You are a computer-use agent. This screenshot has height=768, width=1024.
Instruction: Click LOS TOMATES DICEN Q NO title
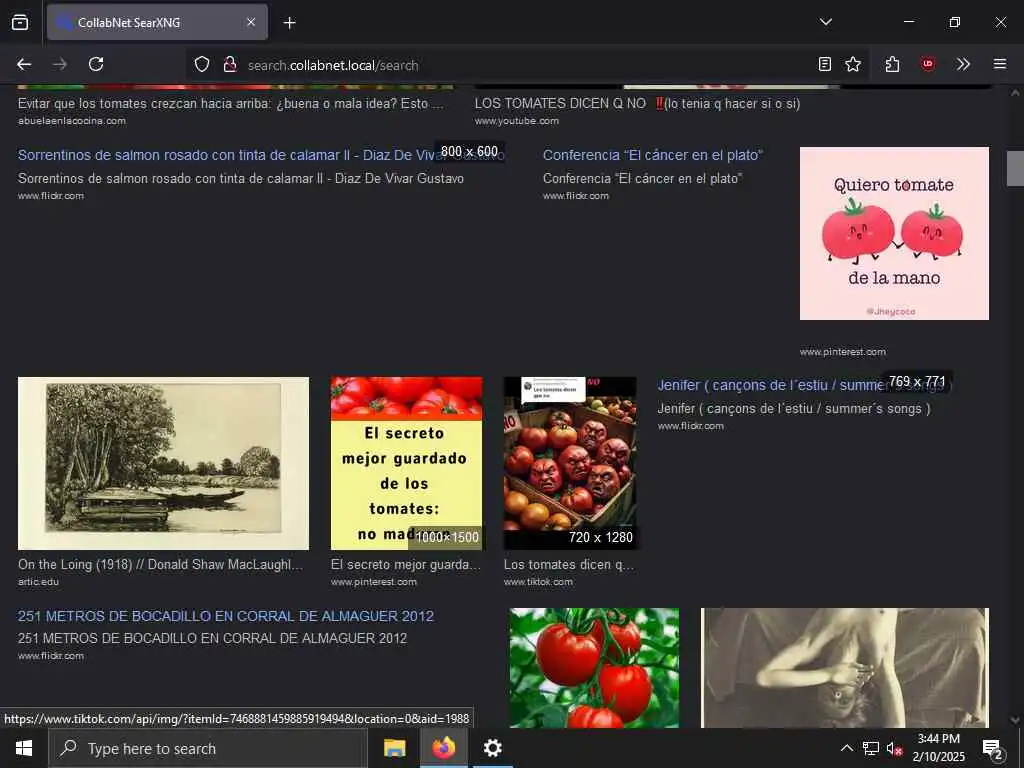pyautogui.click(x=637, y=103)
